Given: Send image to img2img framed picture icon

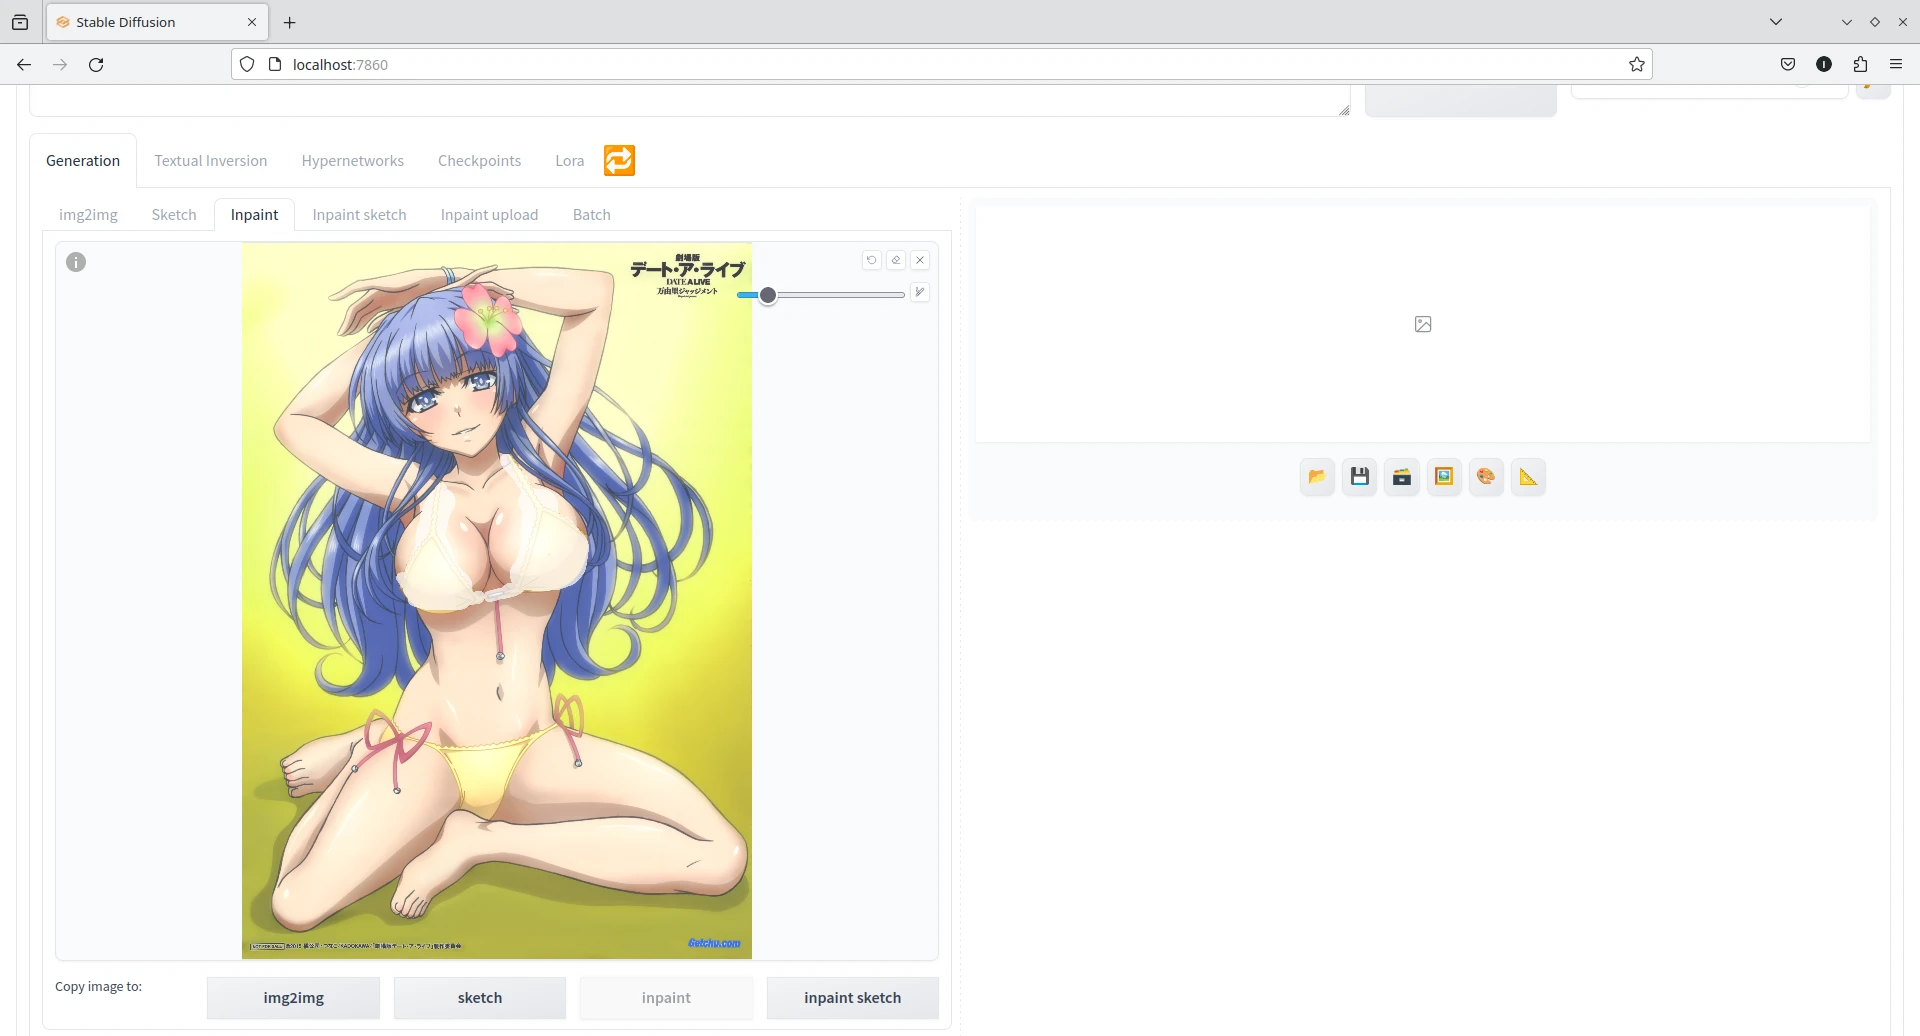Looking at the screenshot, I should pyautogui.click(x=1444, y=477).
